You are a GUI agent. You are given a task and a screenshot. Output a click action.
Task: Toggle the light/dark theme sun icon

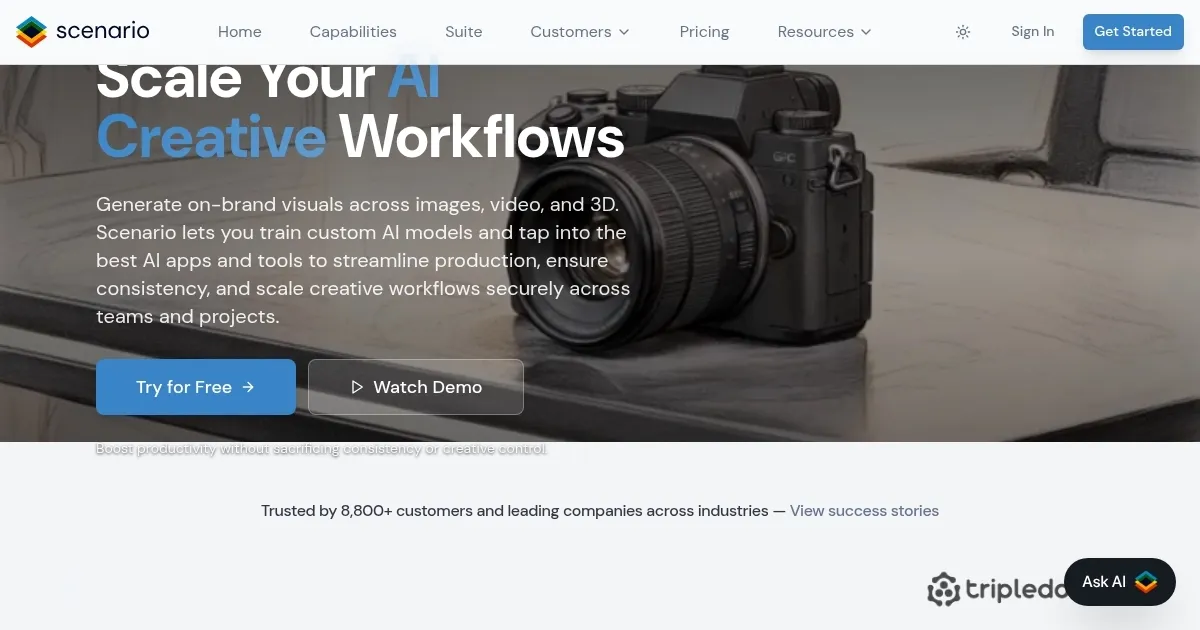point(963,32)
